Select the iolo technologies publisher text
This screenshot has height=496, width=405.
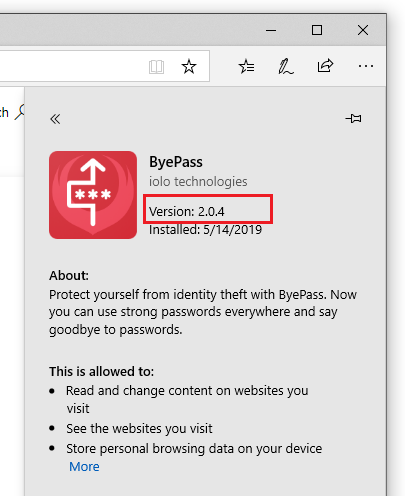pyautogui.click(x=198, y=182)
